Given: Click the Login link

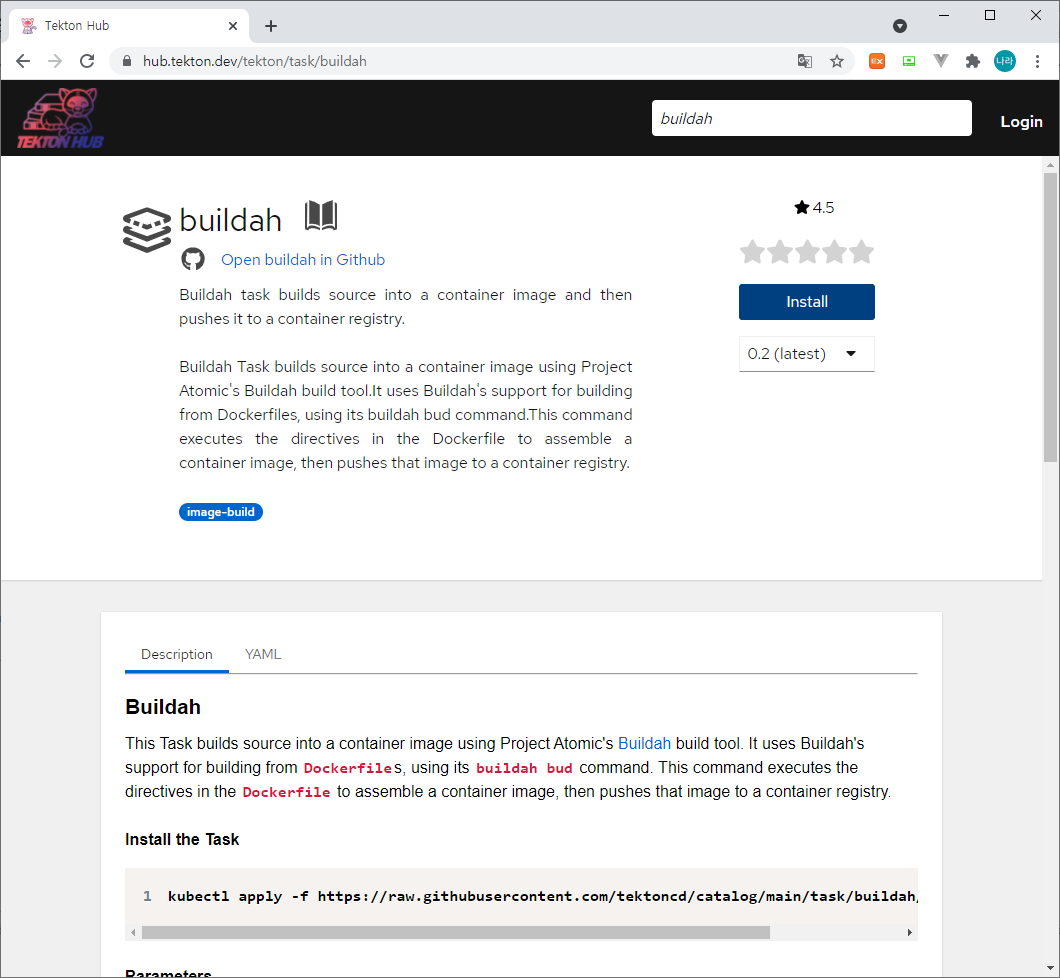Looking at the screenshot, I should pos(1021,122).
